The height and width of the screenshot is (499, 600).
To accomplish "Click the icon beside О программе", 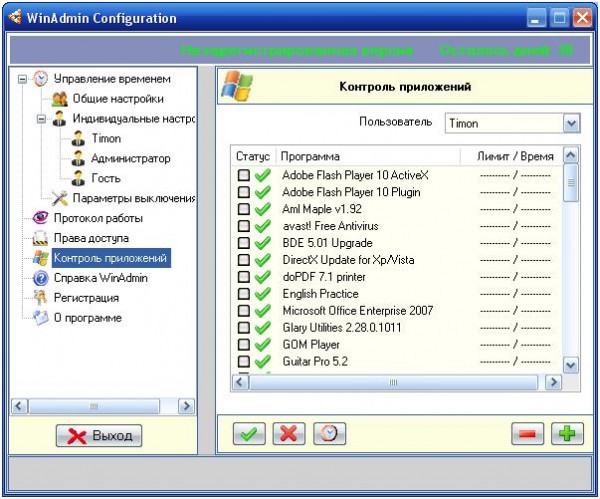I will [x=41, y=318].
